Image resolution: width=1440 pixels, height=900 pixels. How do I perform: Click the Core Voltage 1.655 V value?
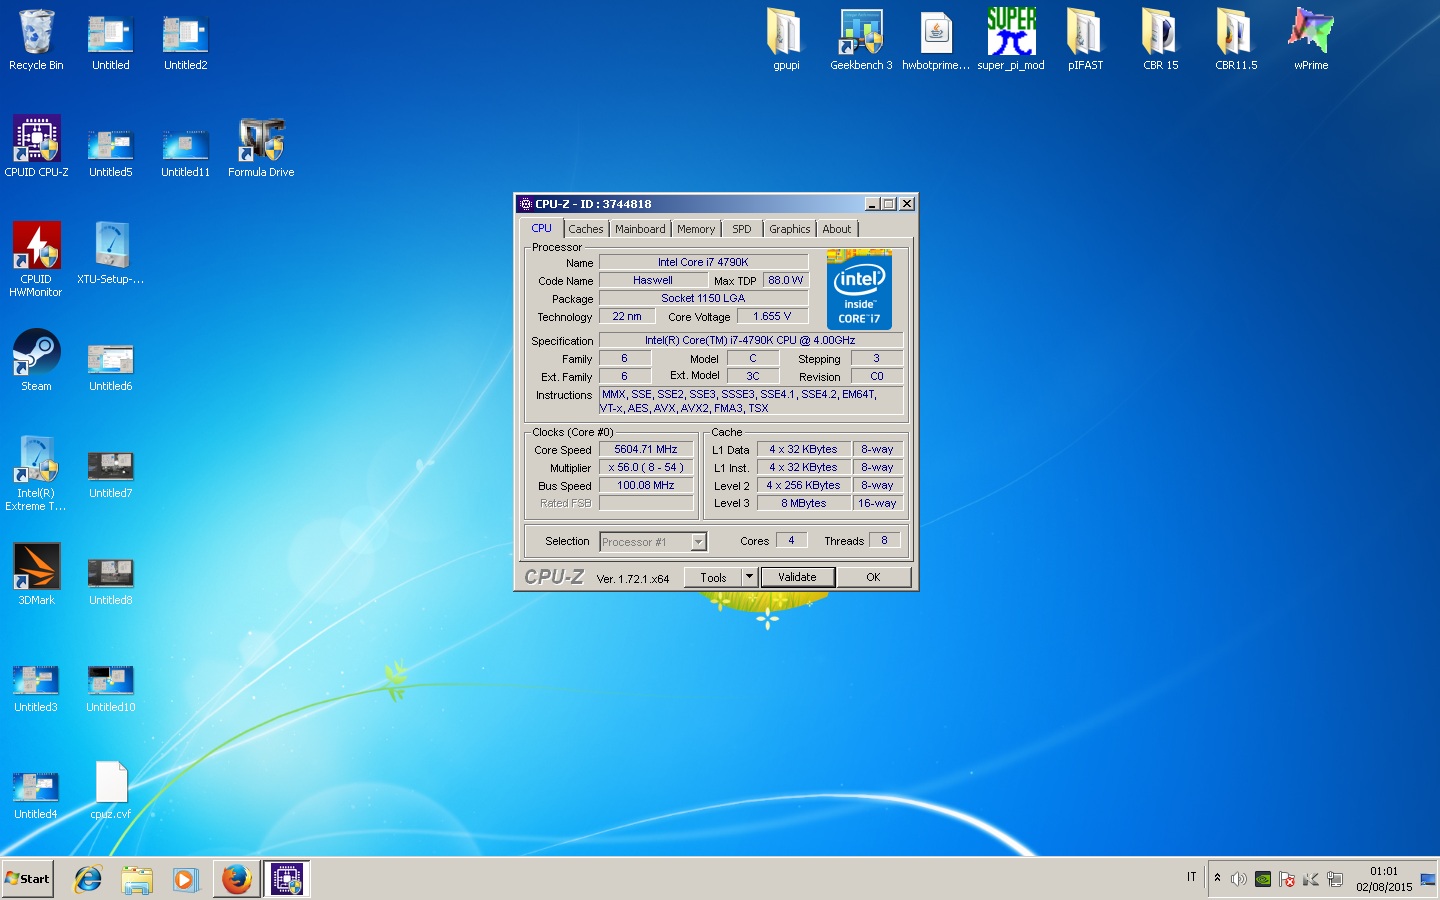(x=772, y=316)
